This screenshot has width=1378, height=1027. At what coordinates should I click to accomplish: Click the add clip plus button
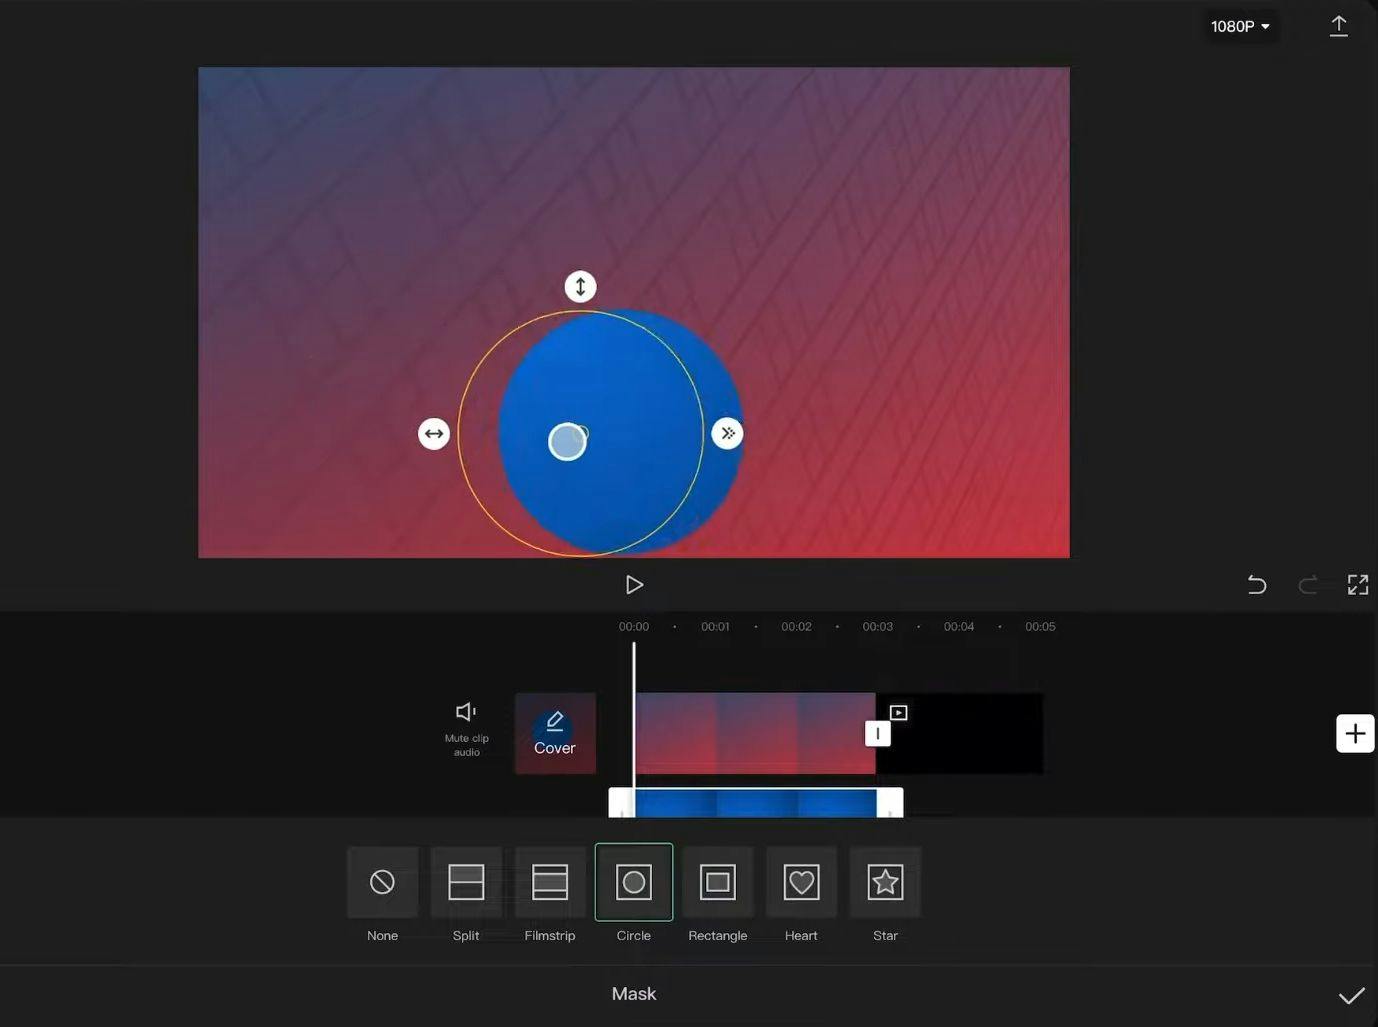[1354, 733]
